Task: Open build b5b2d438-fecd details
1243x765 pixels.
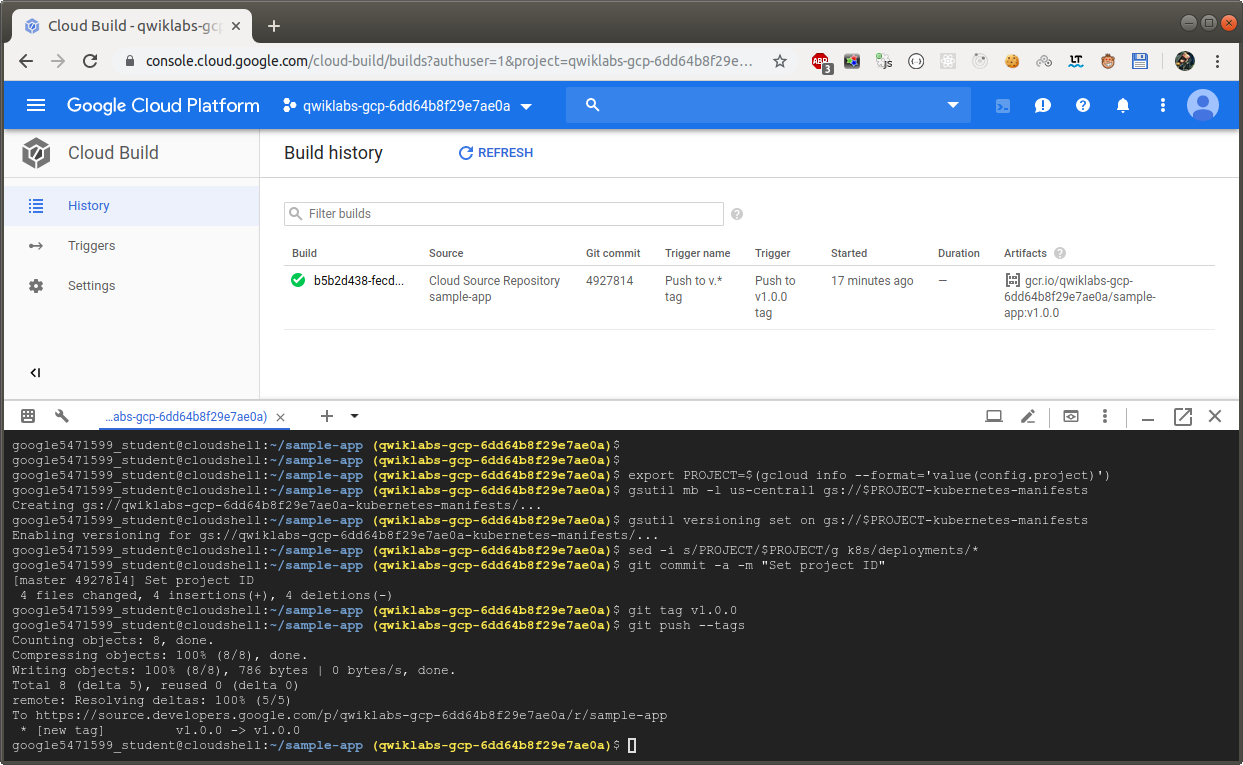Action: 359,281
